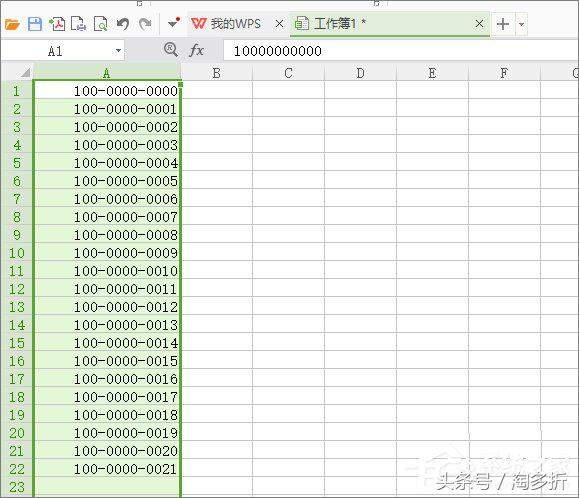
Task: Open a file with the folder icon
Action: [12, 24]
